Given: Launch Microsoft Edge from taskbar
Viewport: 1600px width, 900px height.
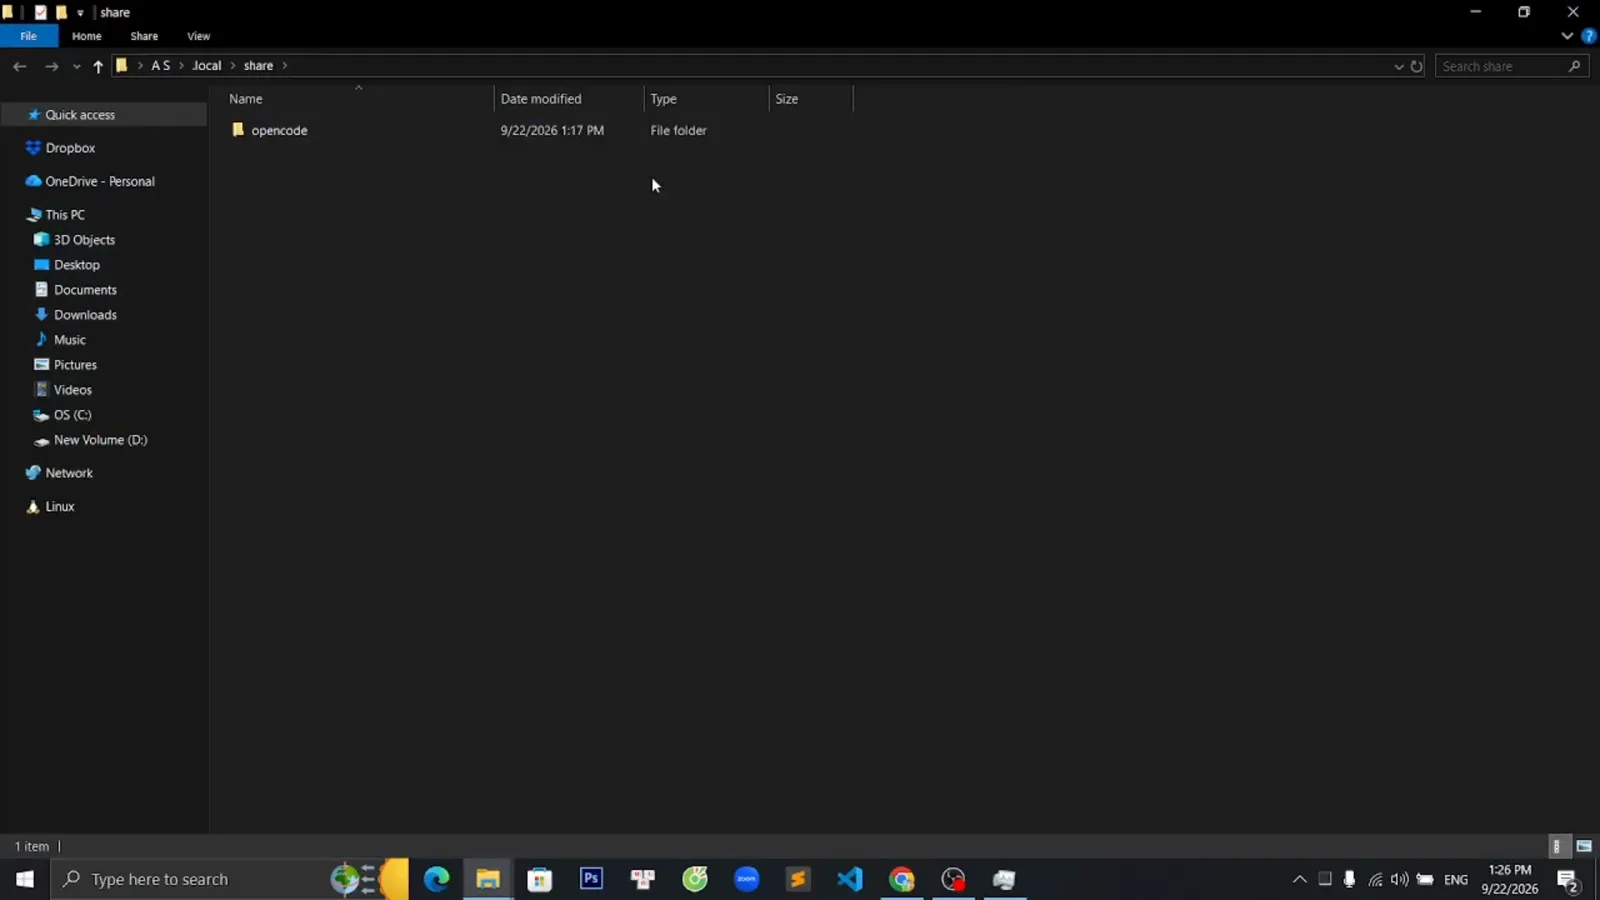Looking at the screenshot, I should tap(436, 879).
